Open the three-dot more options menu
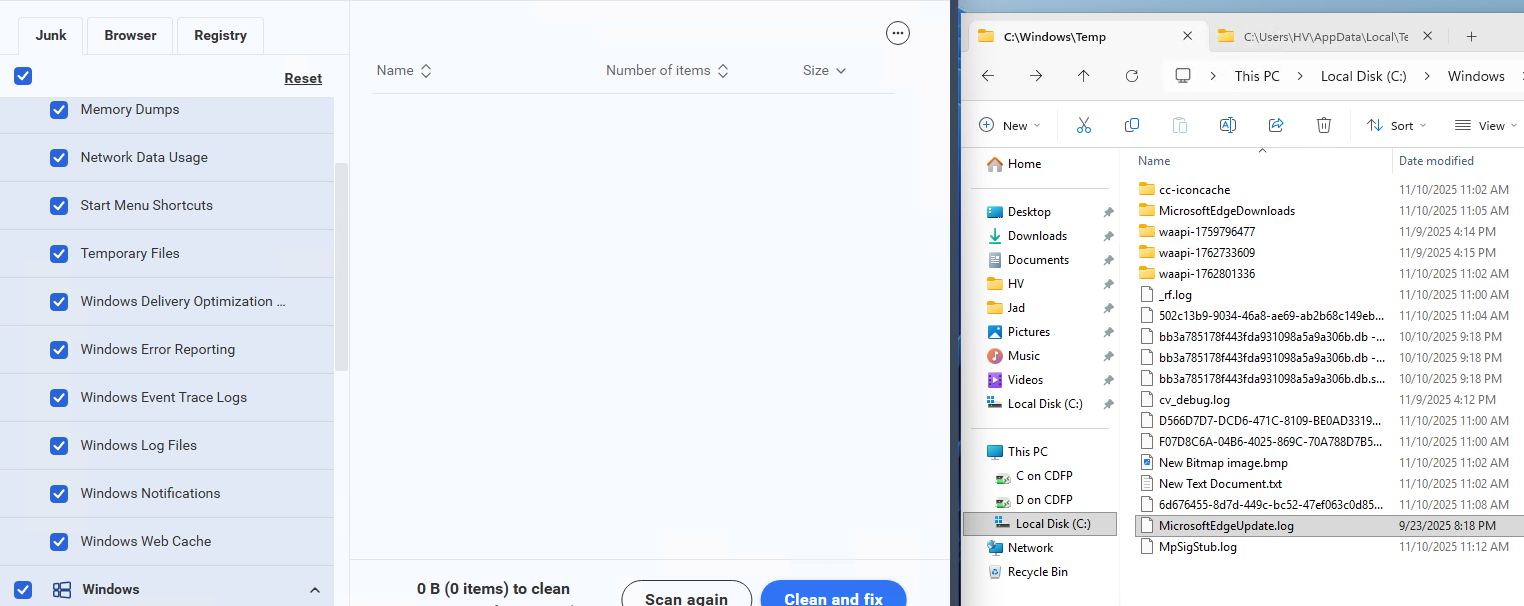This screenshot has width=1524, height=606. (x=898, y=33)
